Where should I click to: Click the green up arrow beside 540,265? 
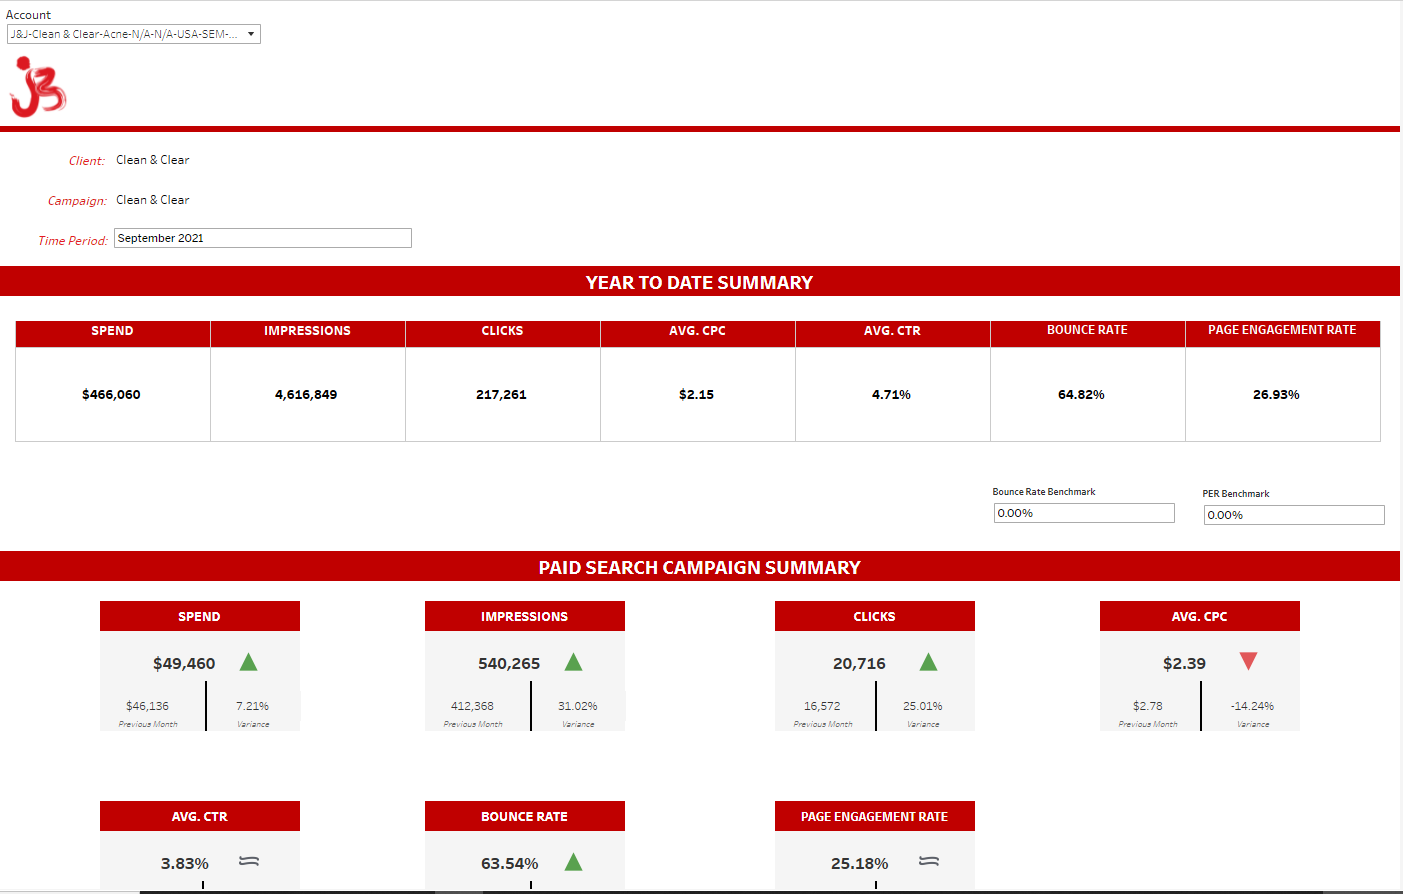[574, 662]
